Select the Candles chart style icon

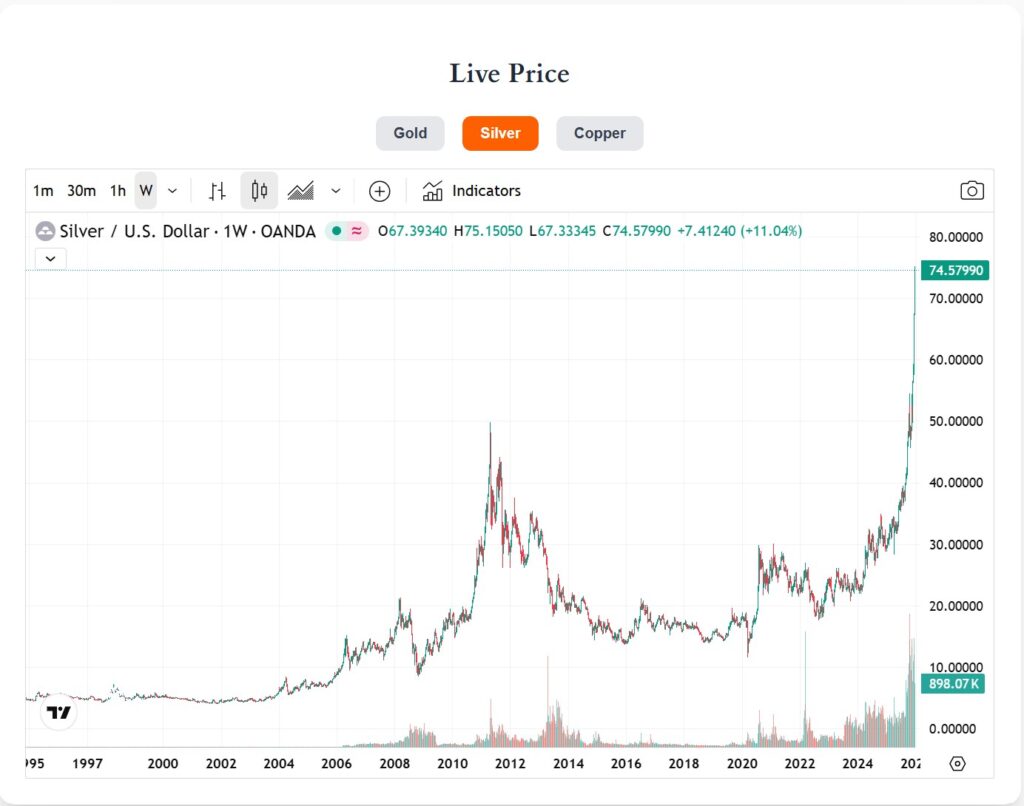pos(260,190)
